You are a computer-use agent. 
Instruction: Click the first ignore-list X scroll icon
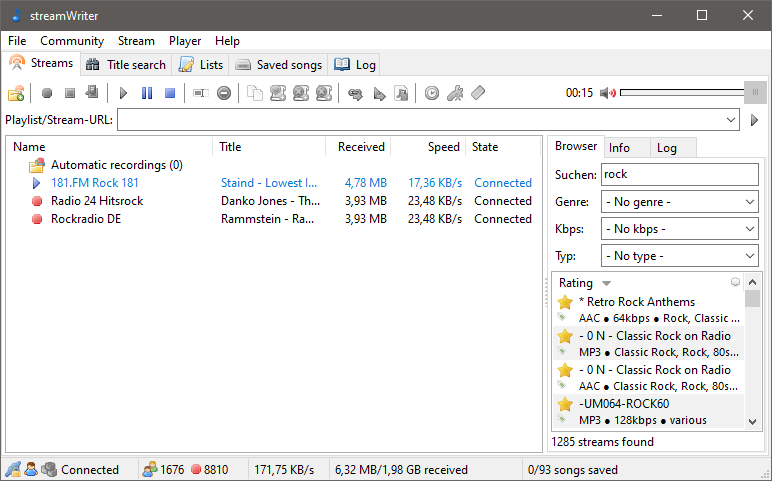[301, 93]
